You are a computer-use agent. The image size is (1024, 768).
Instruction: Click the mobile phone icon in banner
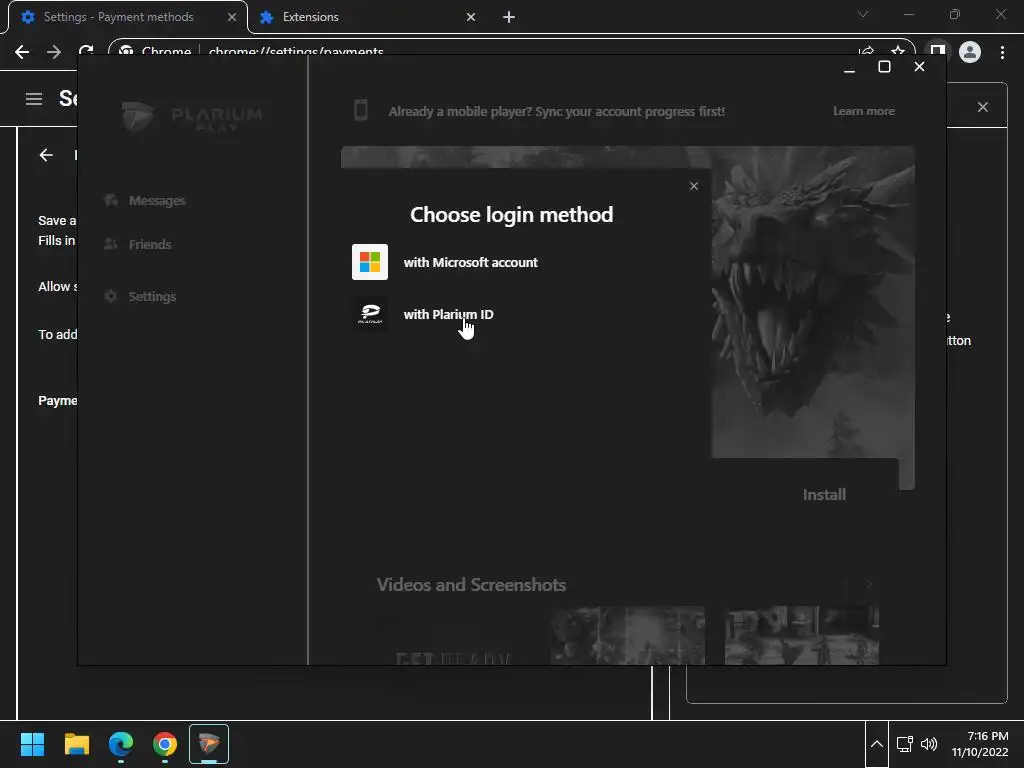(x=360, y=110)
